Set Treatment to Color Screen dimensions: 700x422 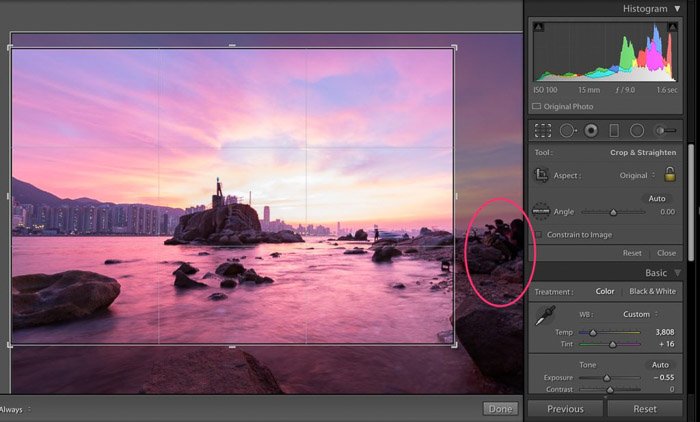tap(605, 291)
